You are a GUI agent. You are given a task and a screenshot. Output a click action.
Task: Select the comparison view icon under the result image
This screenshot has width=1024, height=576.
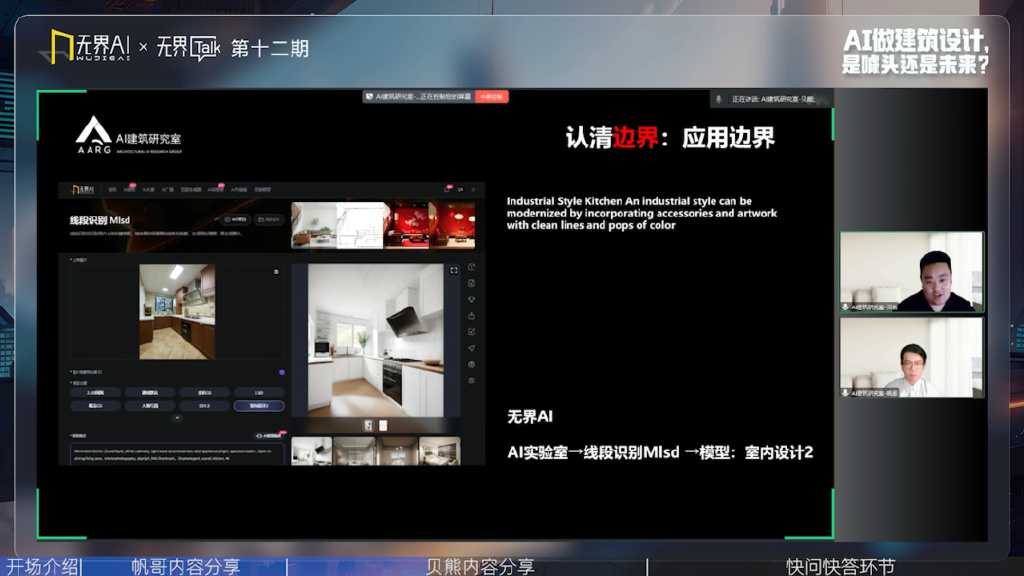[x=368, y=426]
